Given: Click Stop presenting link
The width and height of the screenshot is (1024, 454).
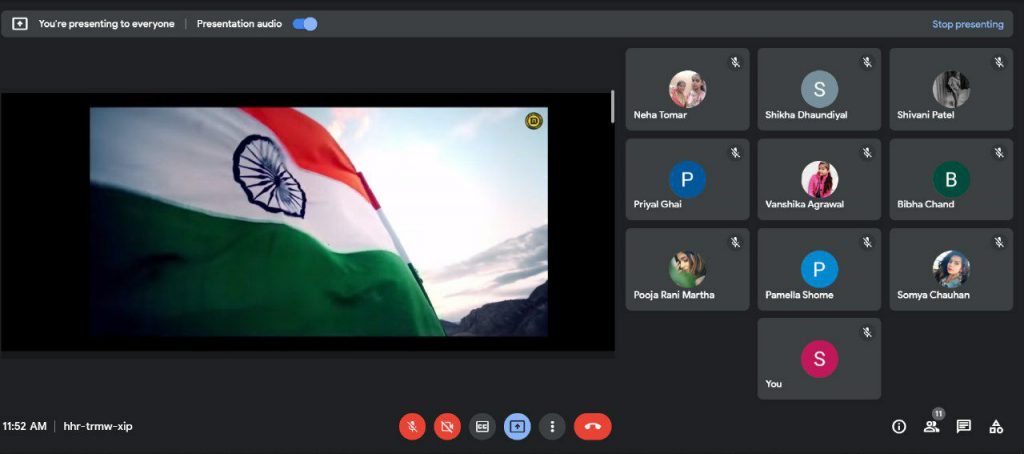Looking at the screenshot, I should [x=967, y=24].
